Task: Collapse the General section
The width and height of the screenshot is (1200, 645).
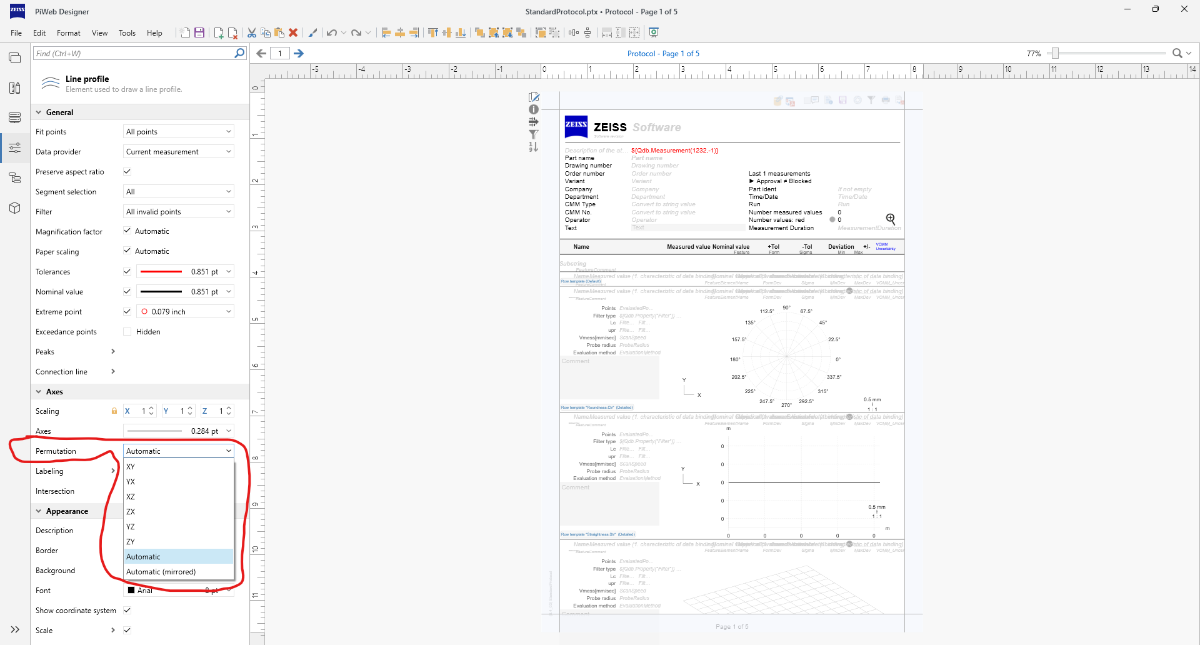Action: [x=39, y=112]
